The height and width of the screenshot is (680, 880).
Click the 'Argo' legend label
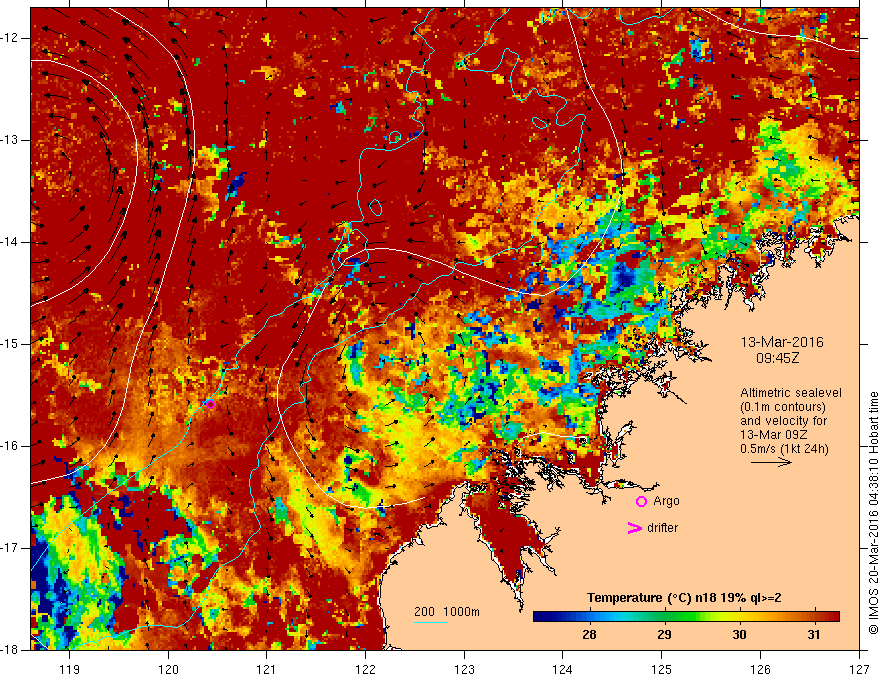(x=666, y=501)
